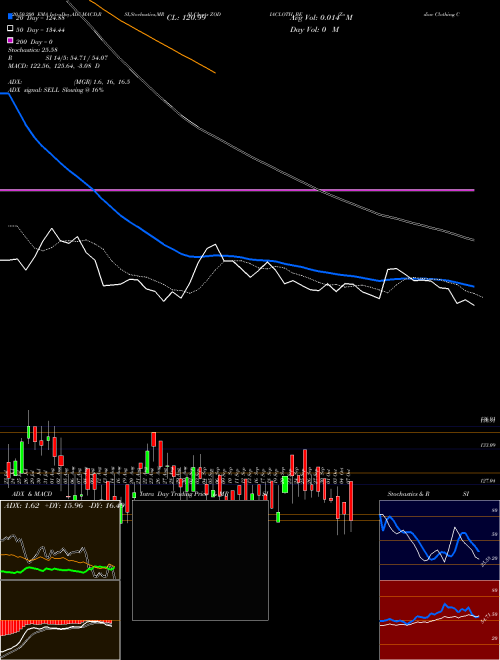Select the '200 Day - 0' label
The image size is (500, 660).
(x=34, y=42)
